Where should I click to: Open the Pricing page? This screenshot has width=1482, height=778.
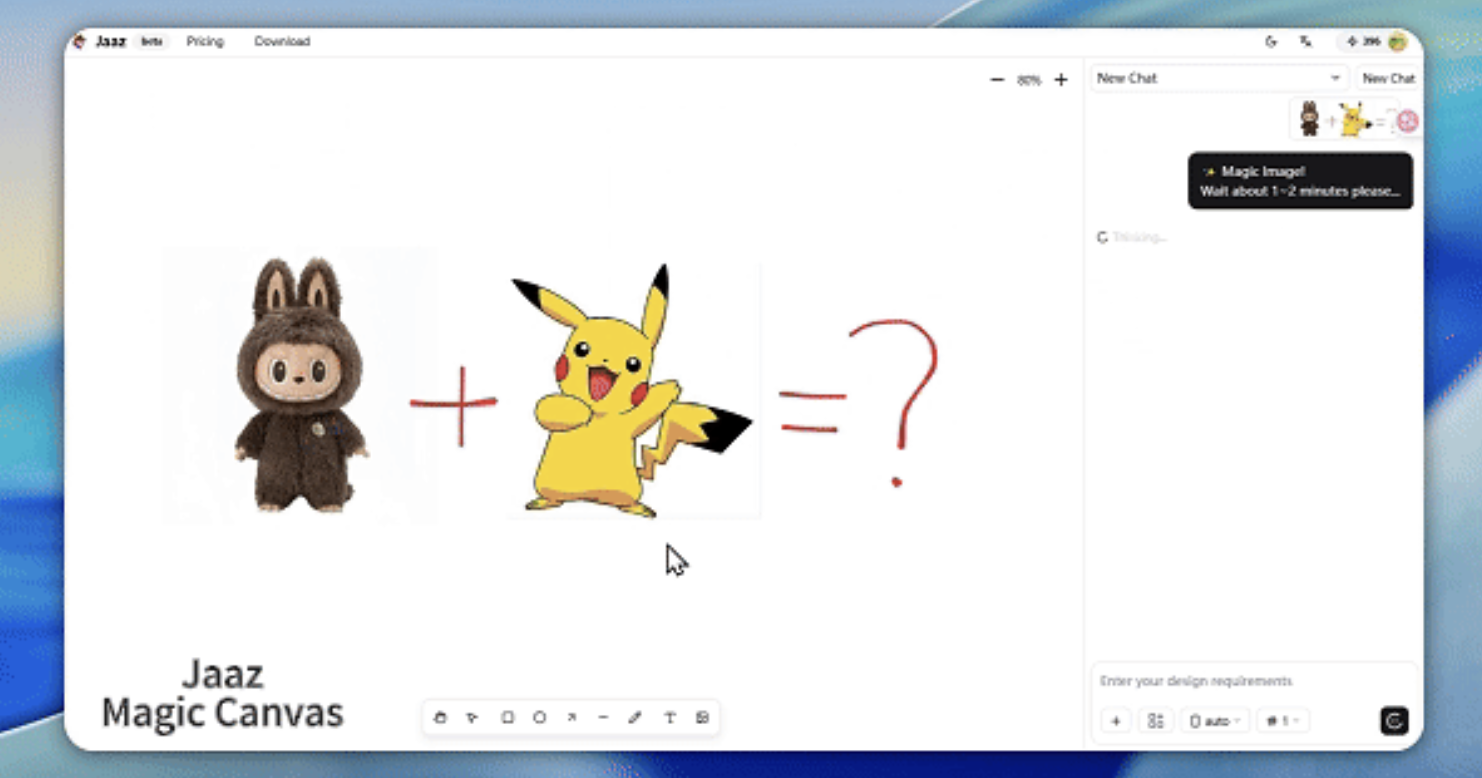point(205,41)
